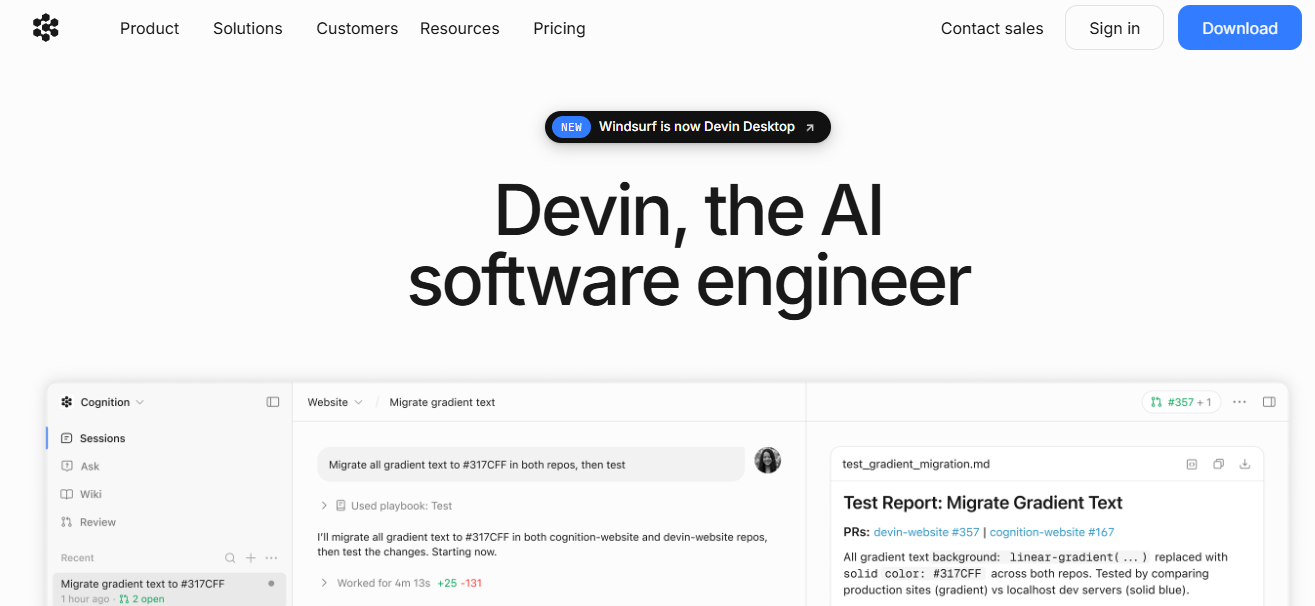The width and height of the screenshot is (1315, 606).
Task: Expand the Worked for 4m 13s row
Action: coord(400,583)
